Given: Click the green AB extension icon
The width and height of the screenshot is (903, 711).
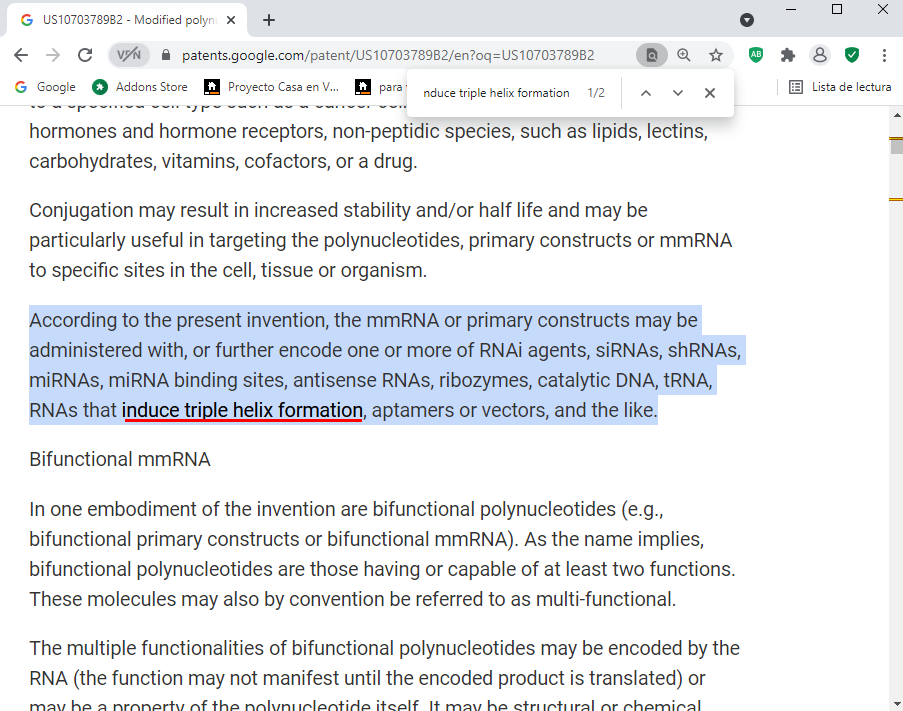Looking at the screenshot, I should (x=756, y=55).
